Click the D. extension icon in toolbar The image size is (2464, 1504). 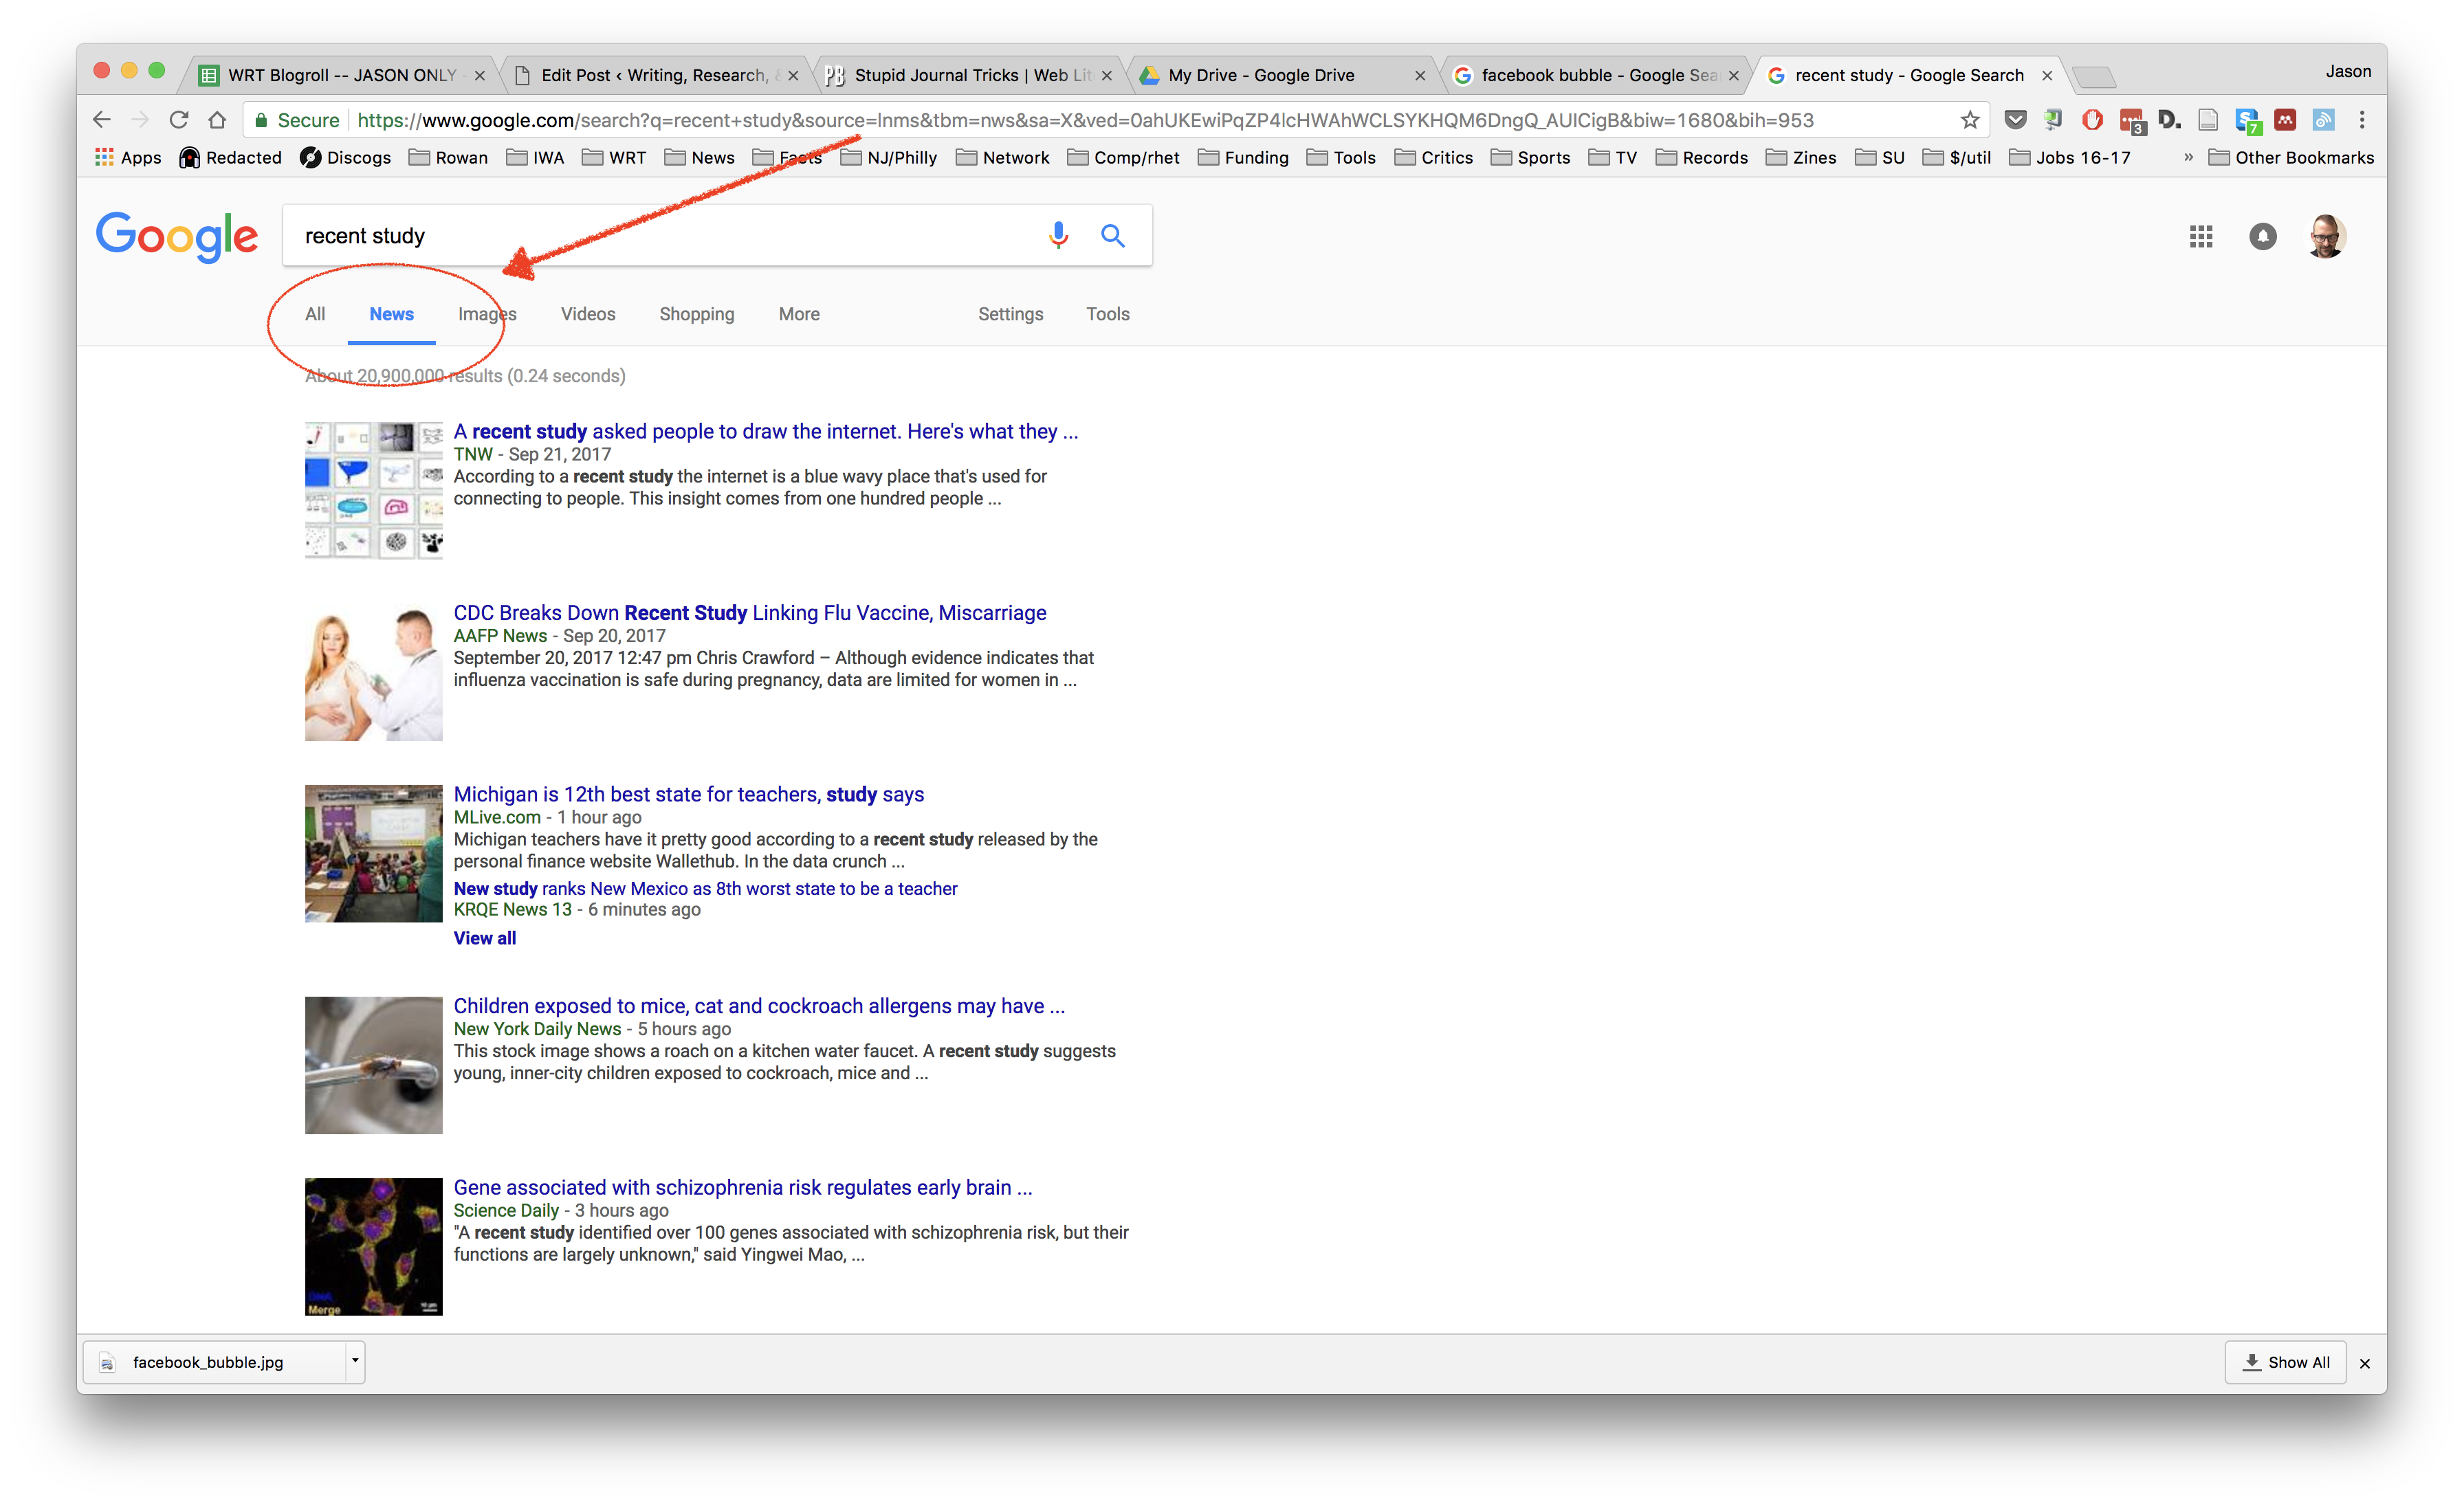tap(2168, 120)
